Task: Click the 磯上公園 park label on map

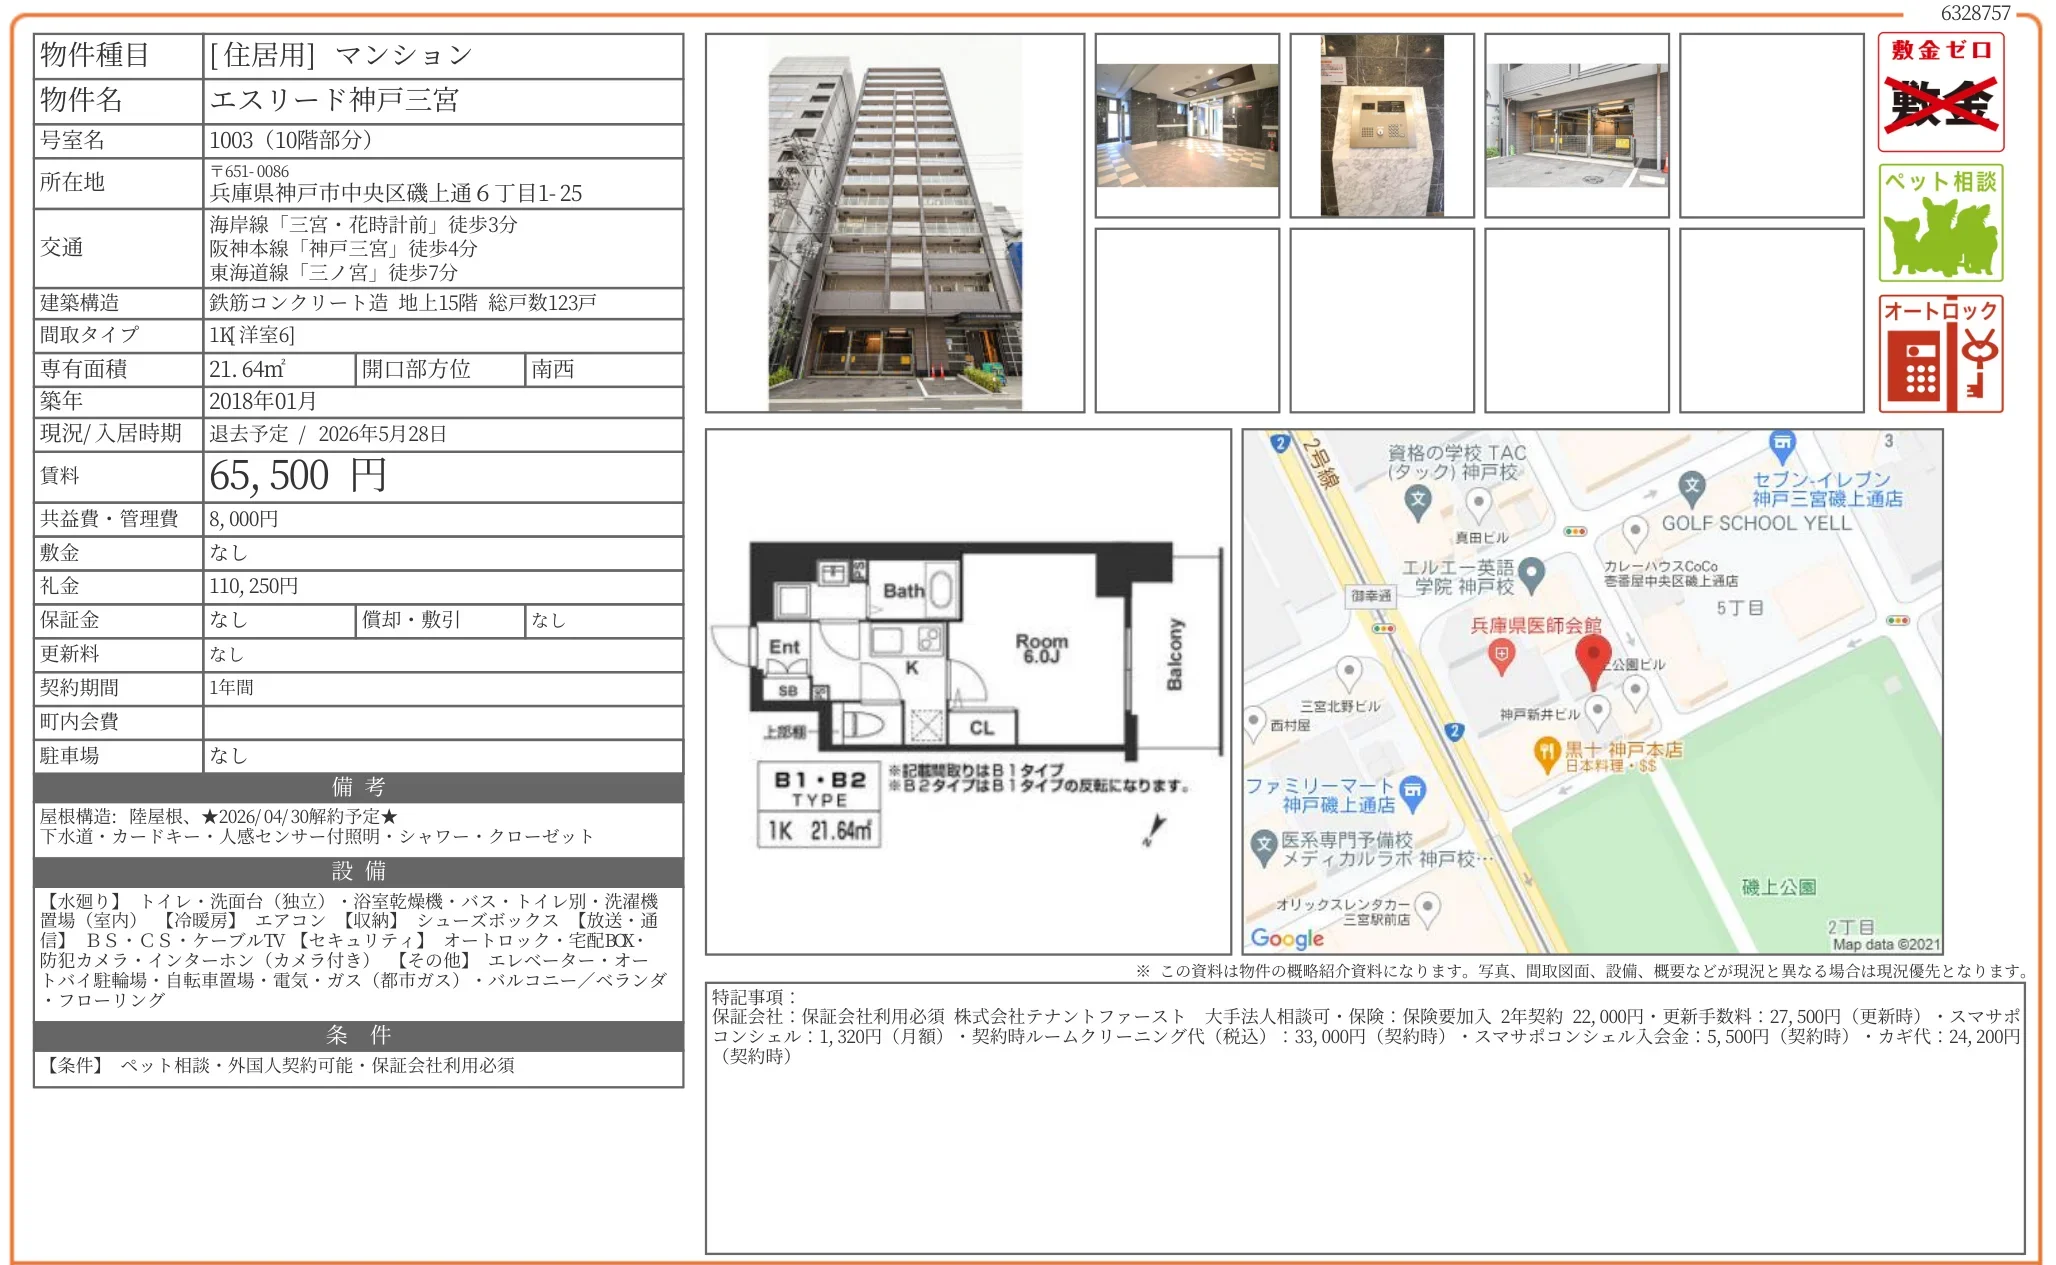Action: click(x=1778, y=887)
